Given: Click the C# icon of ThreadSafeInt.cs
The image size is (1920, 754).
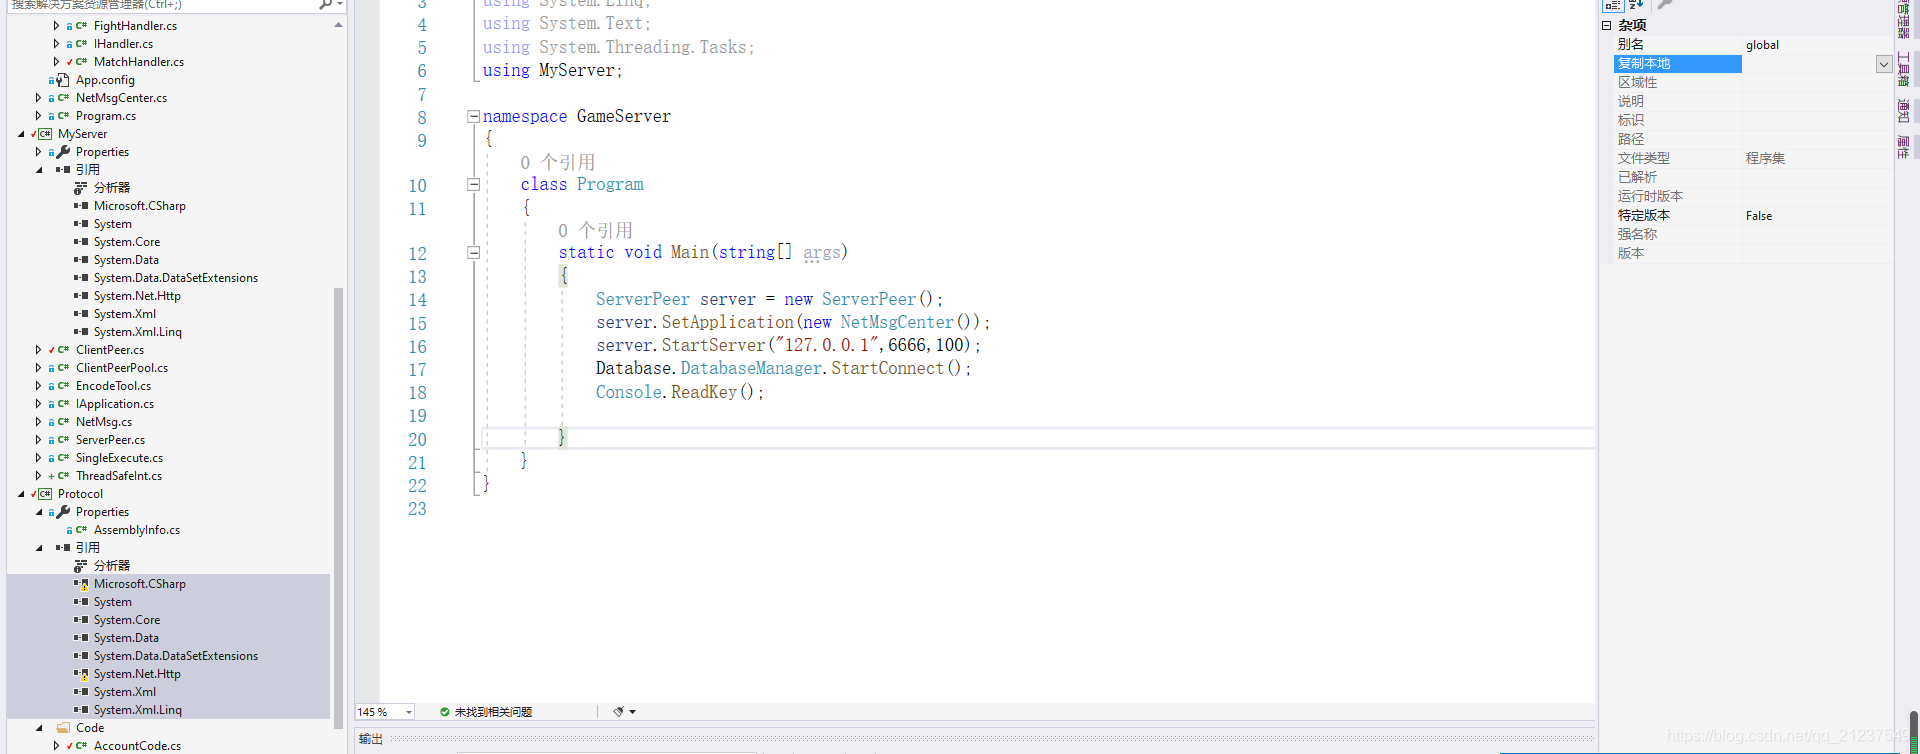Looking at the screenshot, I should (63, 476).
